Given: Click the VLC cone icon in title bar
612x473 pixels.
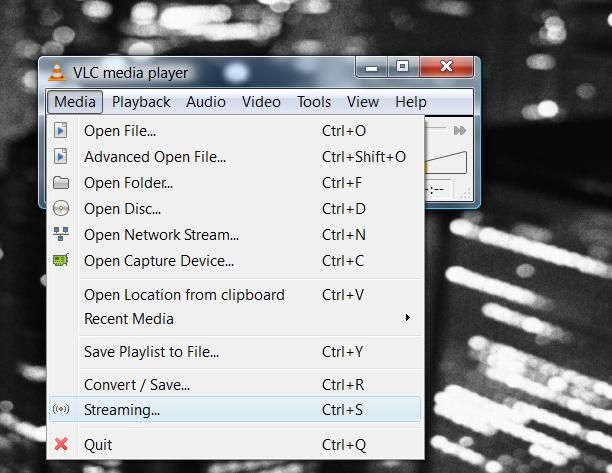Looking at the screenshot, I should click(x=57, y=72).
